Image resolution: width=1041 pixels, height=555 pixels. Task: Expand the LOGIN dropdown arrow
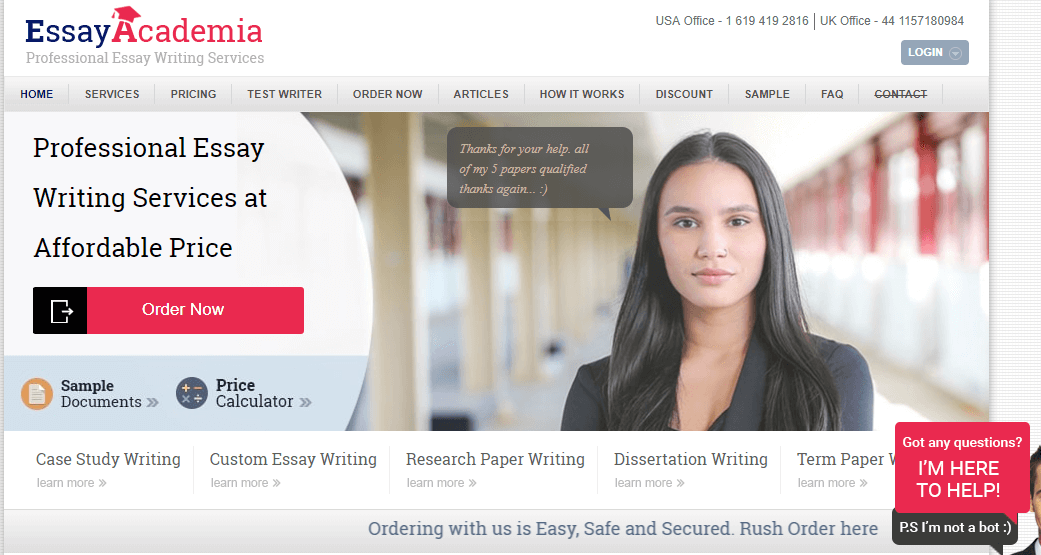[x=955, y=53]
